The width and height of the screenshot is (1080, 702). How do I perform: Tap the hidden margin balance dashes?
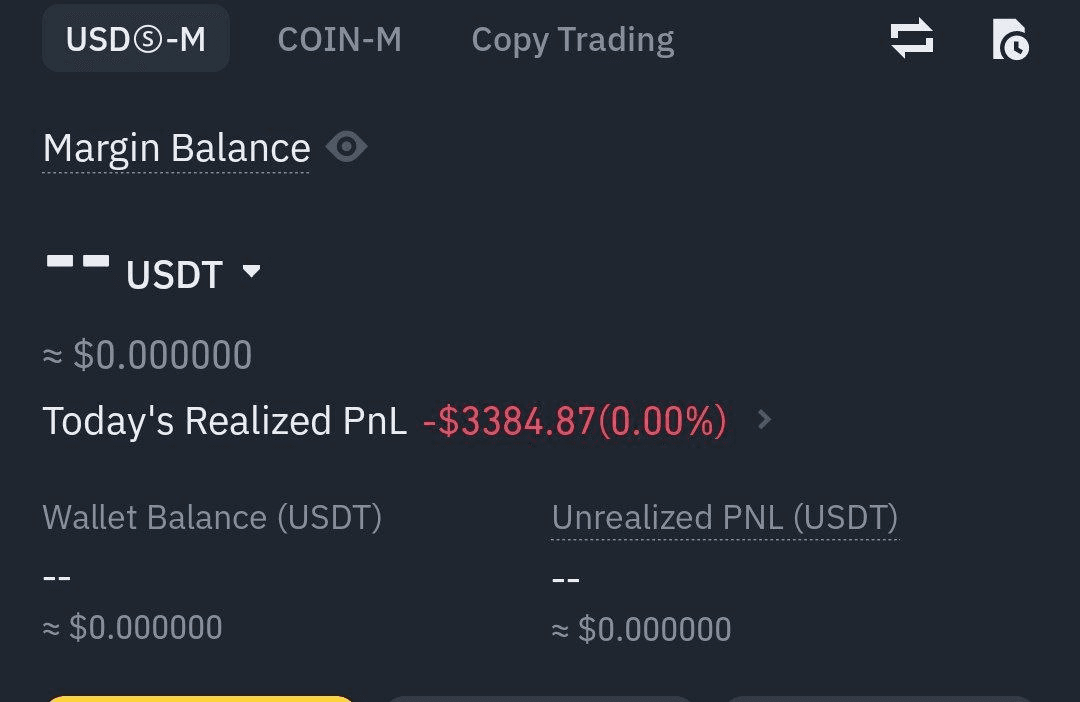77,262
